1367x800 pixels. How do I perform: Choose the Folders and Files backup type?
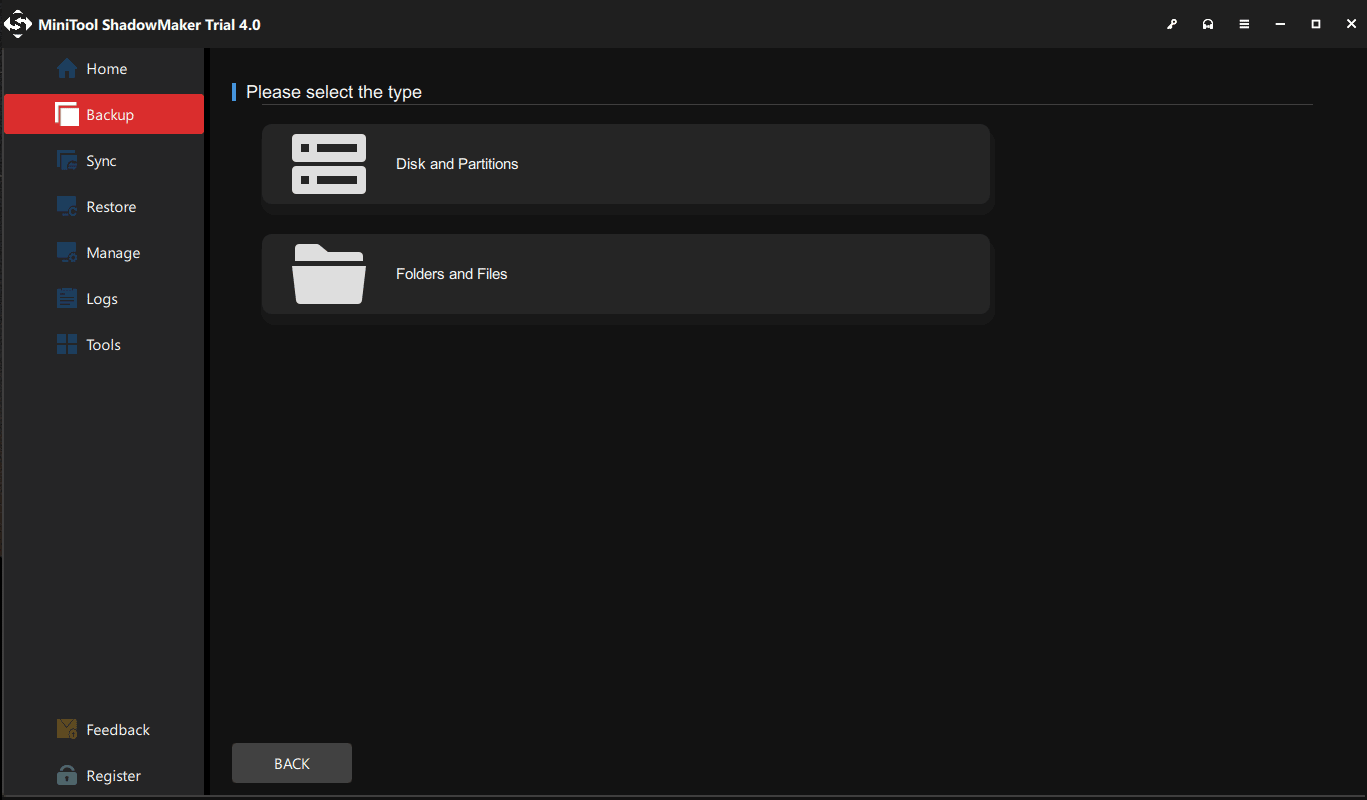[626, 274]
